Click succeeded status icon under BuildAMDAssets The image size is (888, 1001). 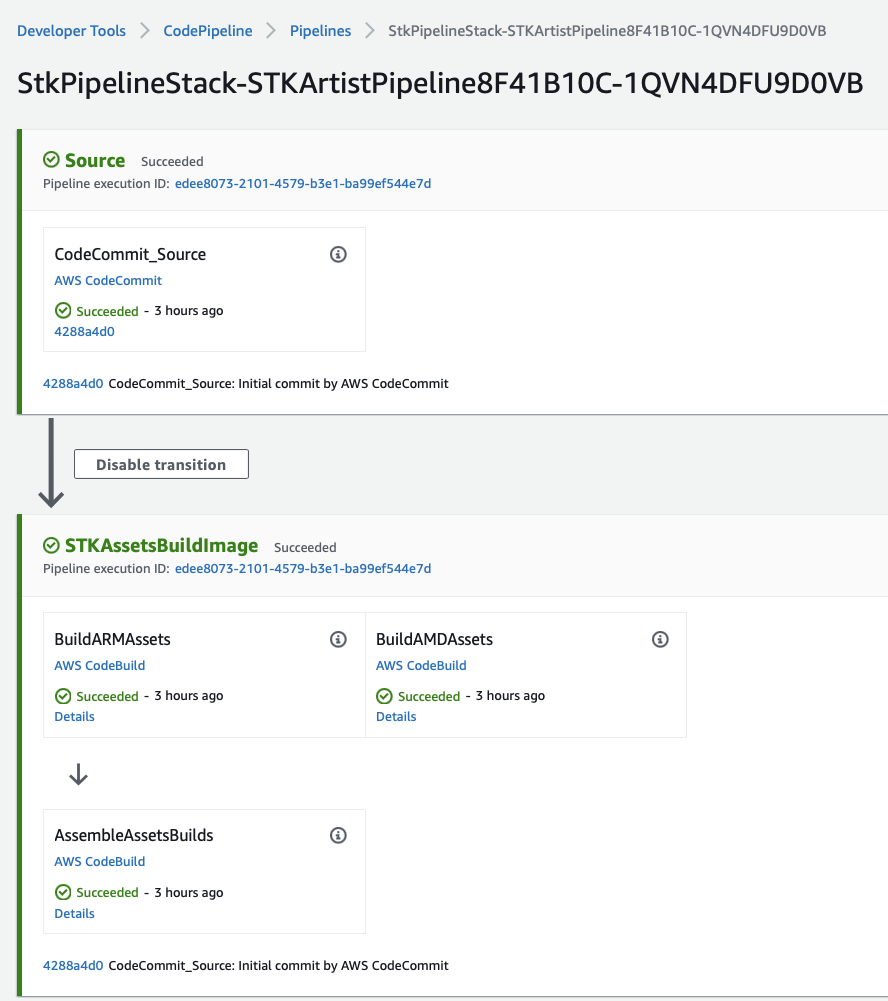[384, 696]
